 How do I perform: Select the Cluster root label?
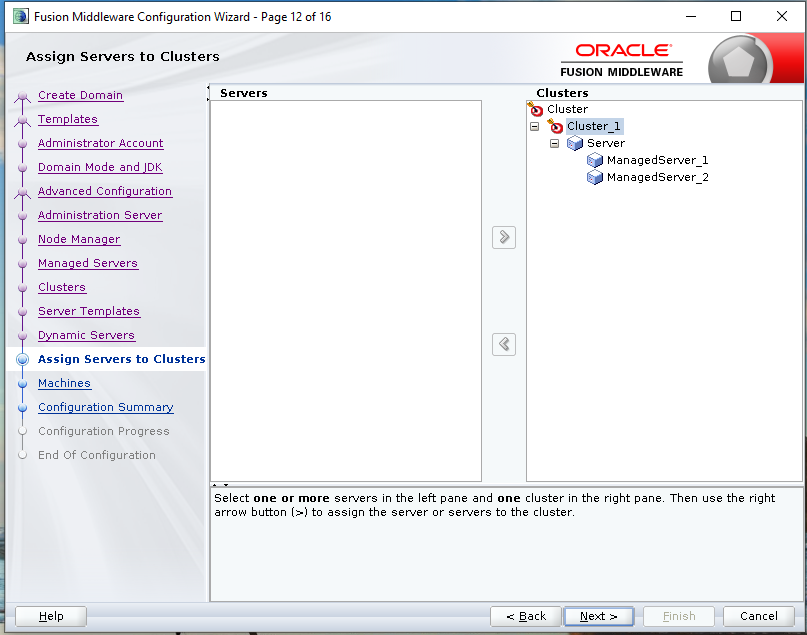pos(567,109)
